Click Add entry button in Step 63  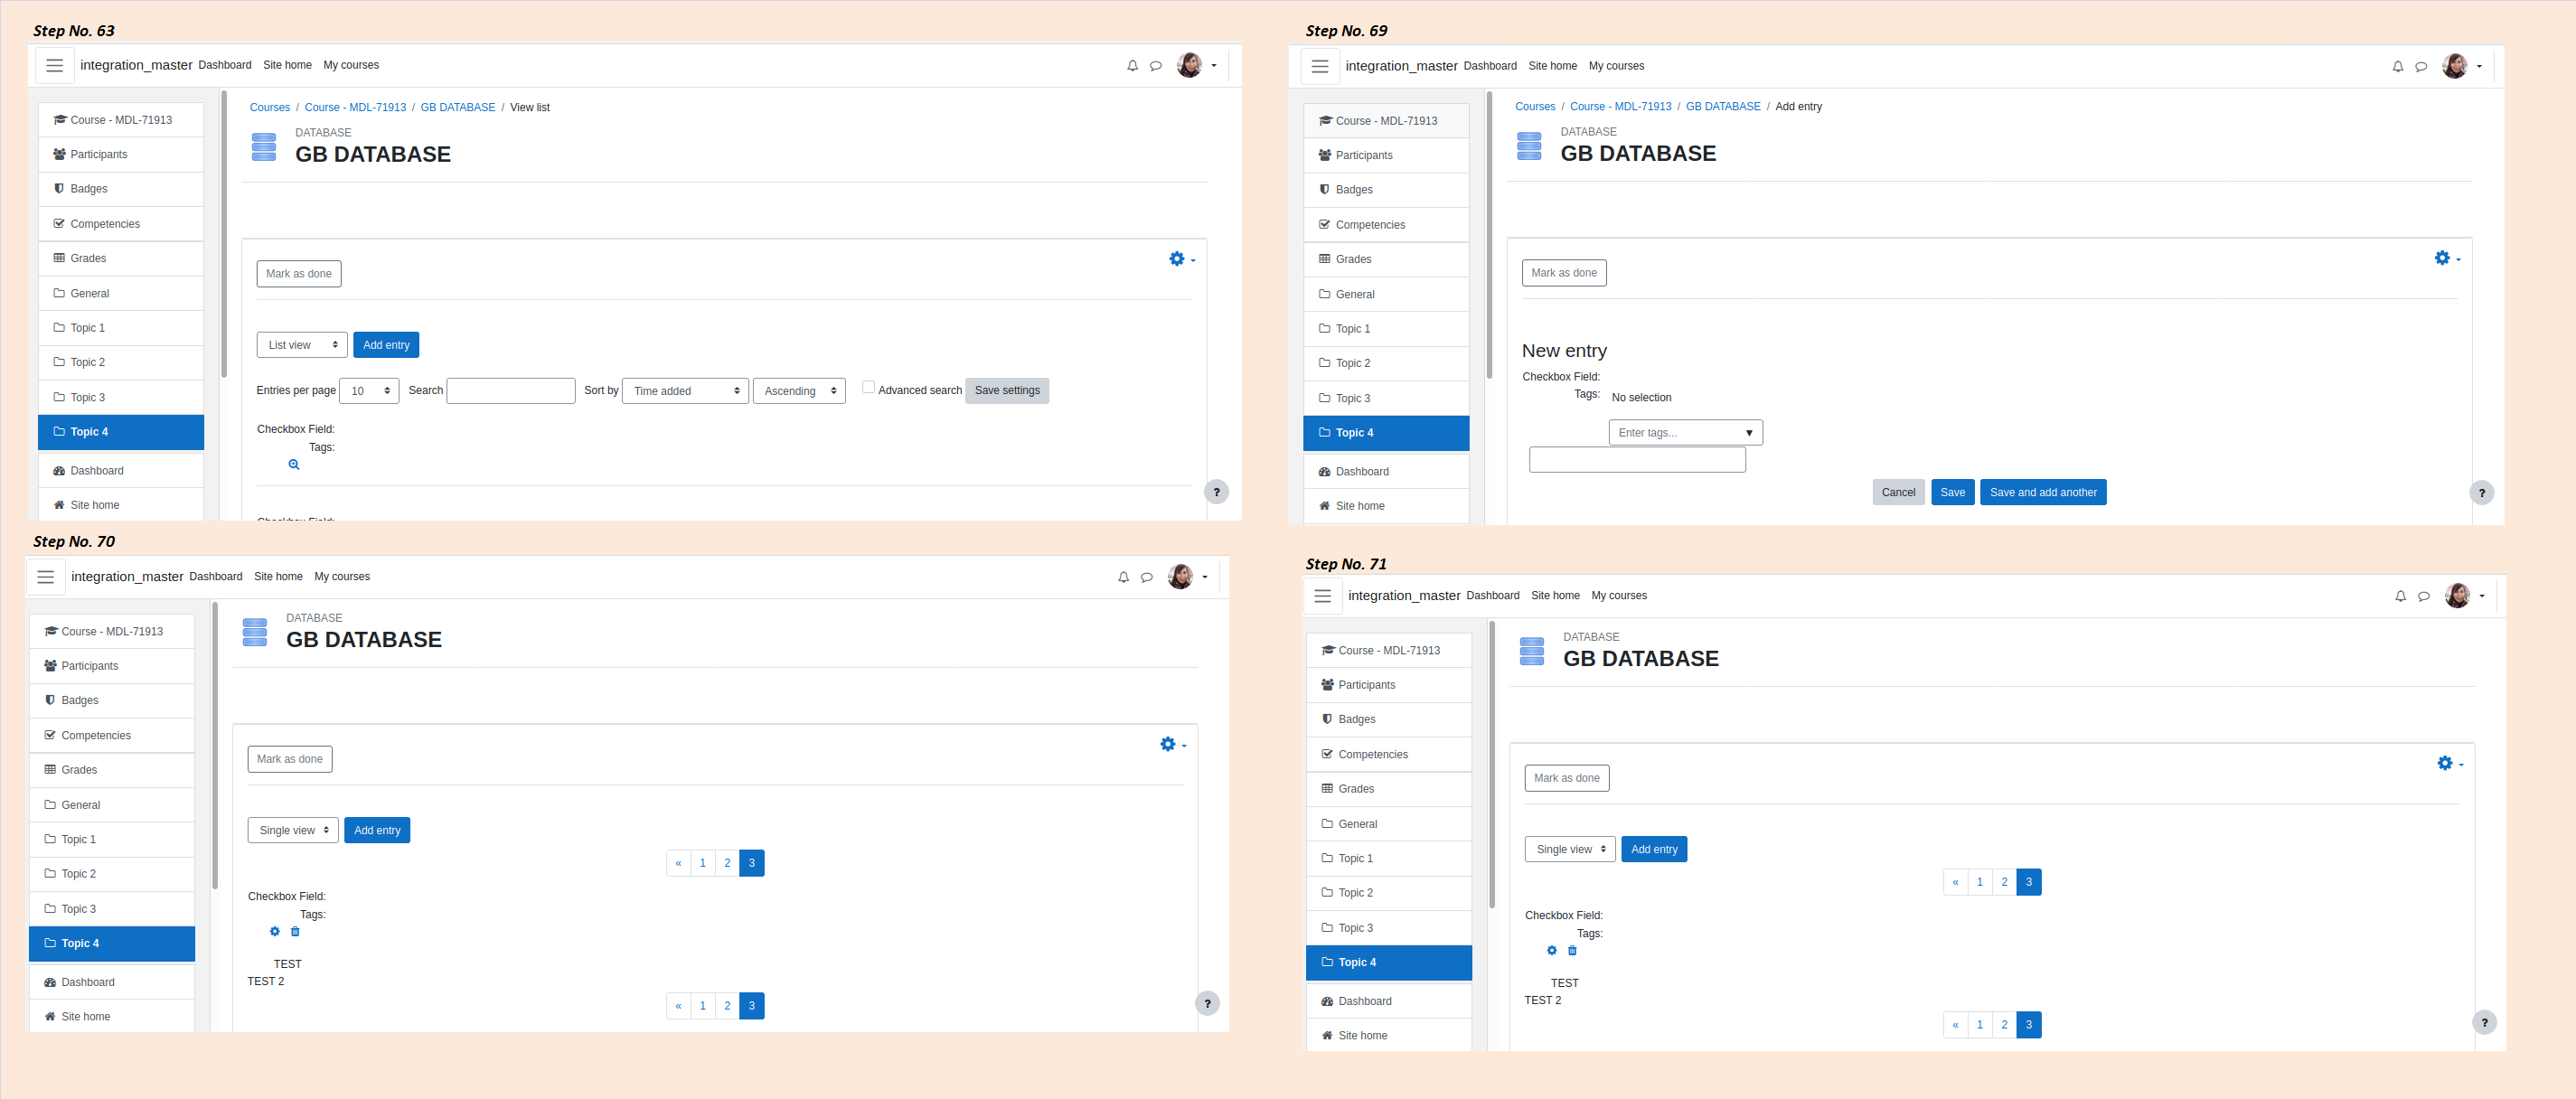386,345
